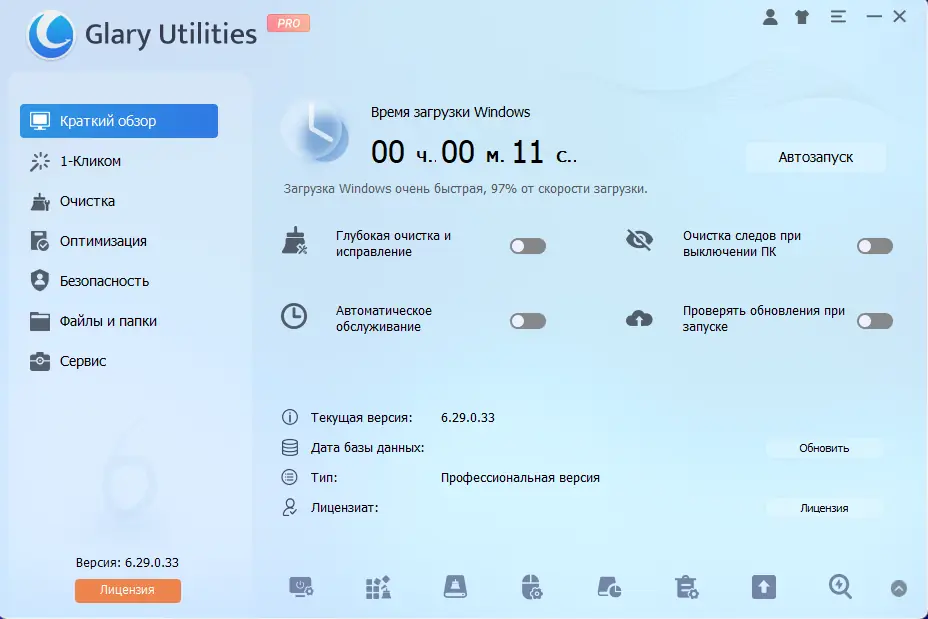
Task: Open Автозапуск settings
Action: point(816,157)
